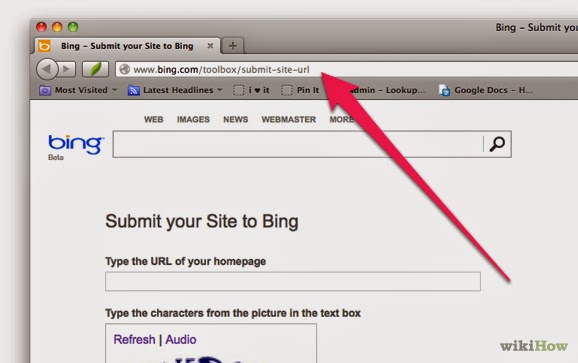Click the 'Beta' text under the Bing logo

point(56,157)
